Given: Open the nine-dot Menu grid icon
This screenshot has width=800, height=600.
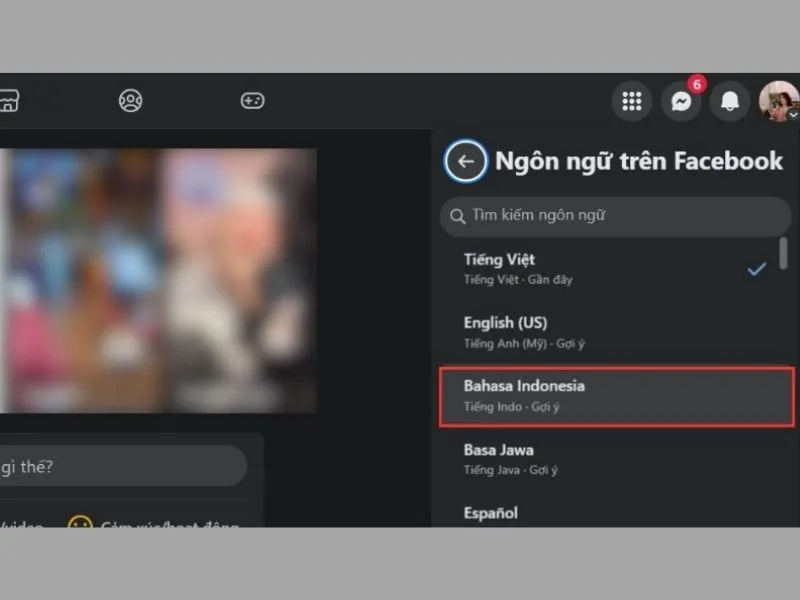Looking at the screenshot, I should coord(632,101).
